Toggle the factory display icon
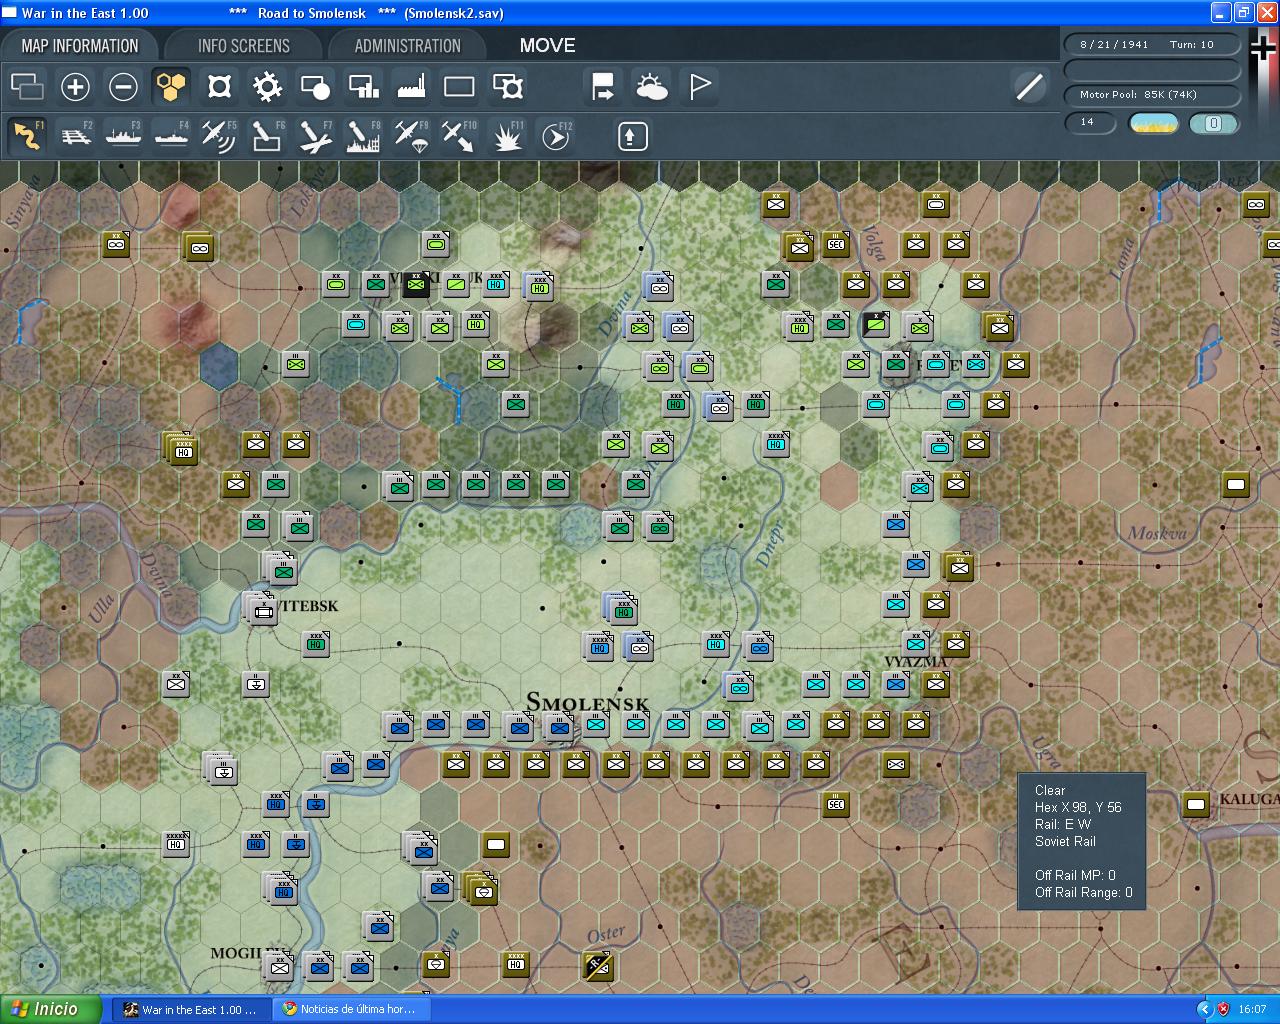This screenshot has width=1280, height=1024. coord(411,87)
